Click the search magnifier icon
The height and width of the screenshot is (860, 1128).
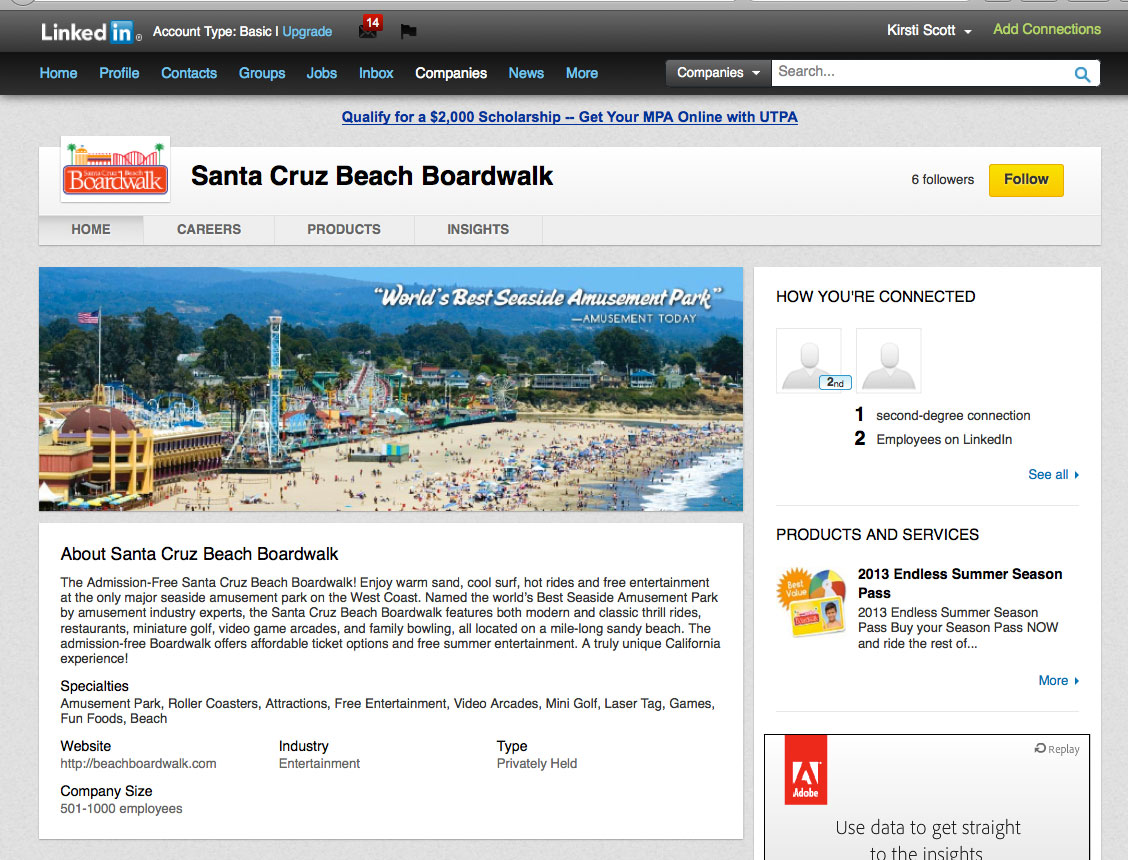pyautogui.click(x=1082, y=73)
